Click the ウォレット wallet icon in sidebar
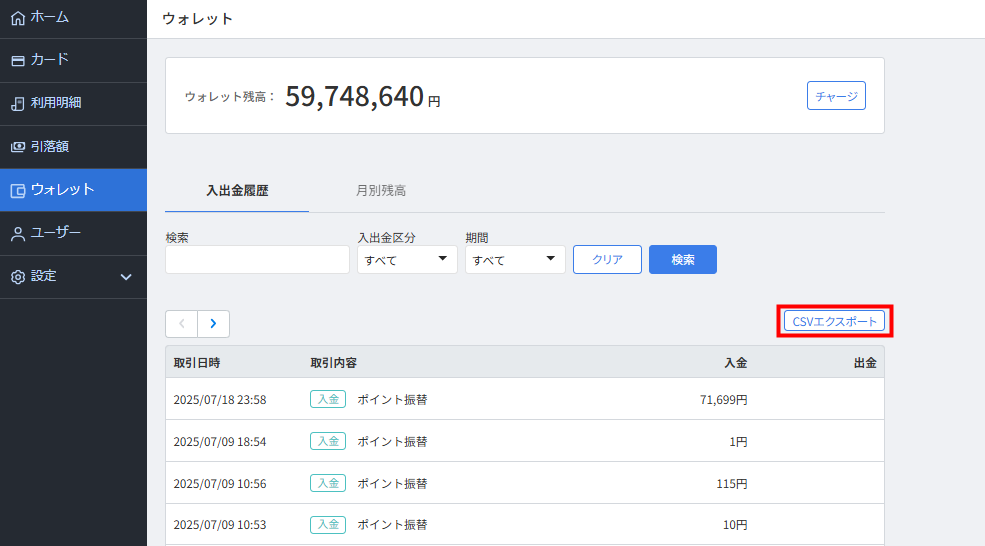985x546 pixels. (x=18, y=190)
